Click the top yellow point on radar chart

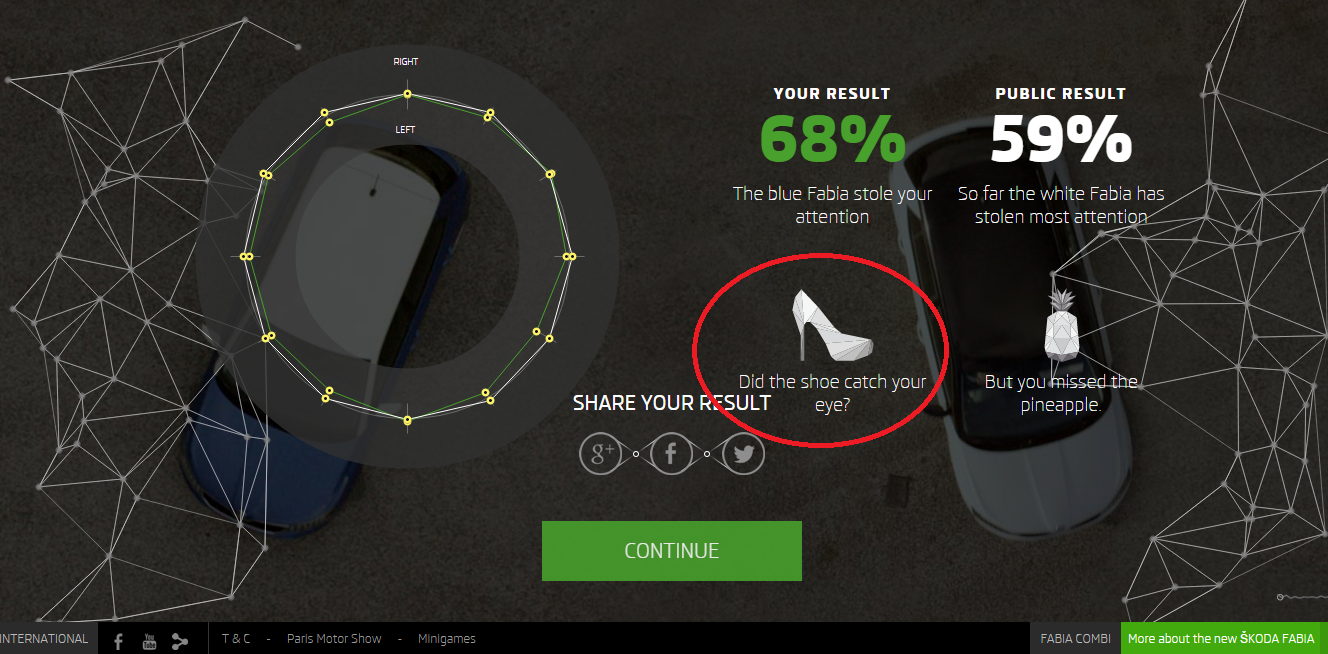(x=407, y=94)
